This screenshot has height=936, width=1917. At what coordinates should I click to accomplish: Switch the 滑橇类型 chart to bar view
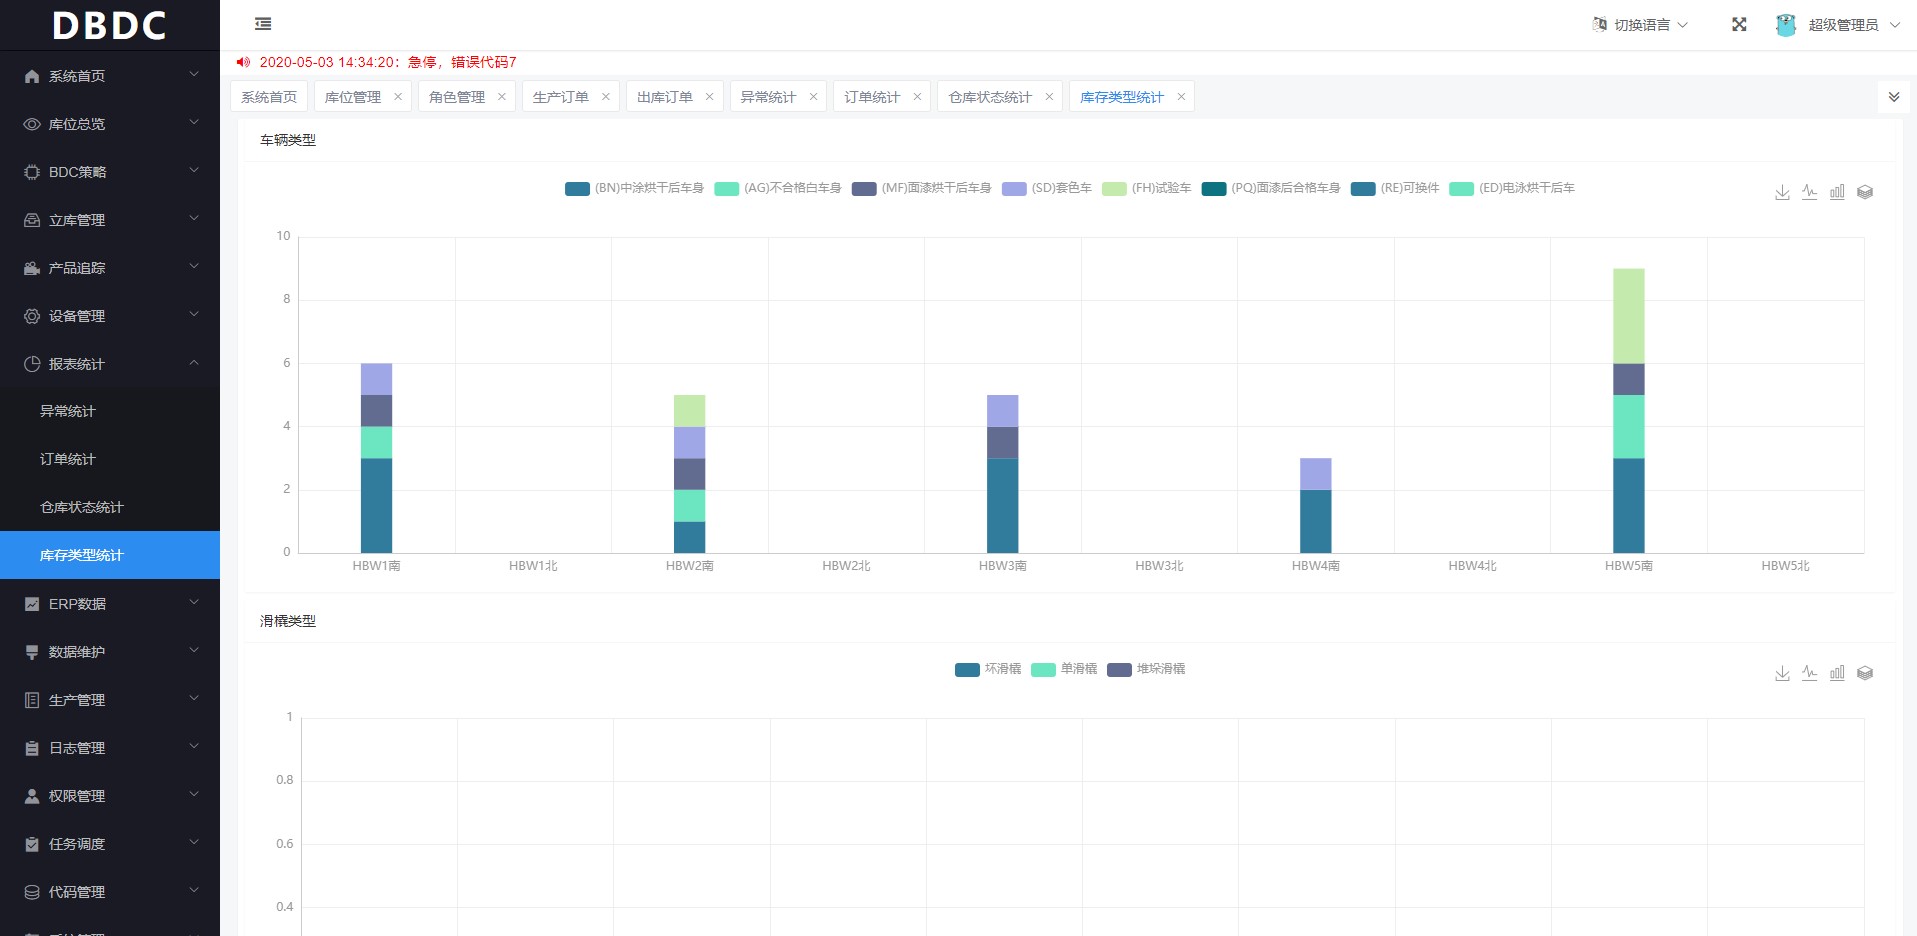tap(1837, 673)
